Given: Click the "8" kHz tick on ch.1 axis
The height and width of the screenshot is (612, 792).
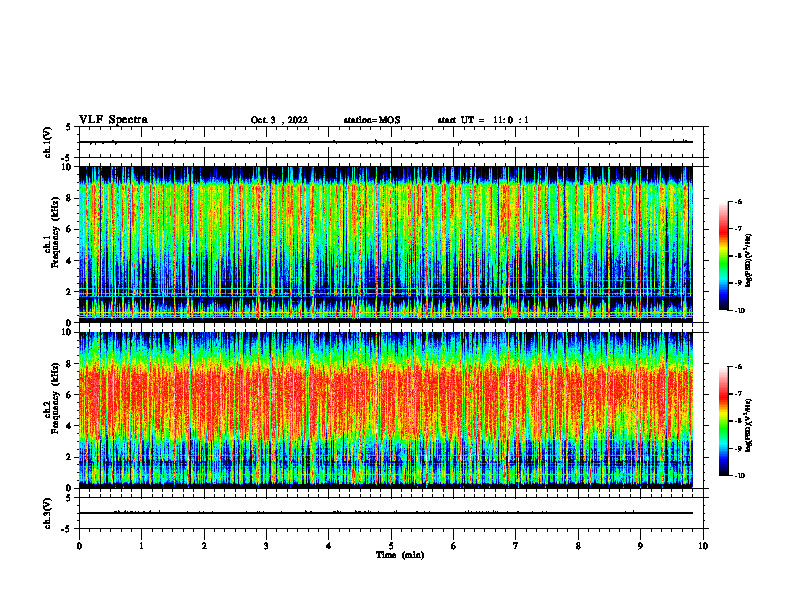Looking at the screenshot, I should [x=70, y=198].
